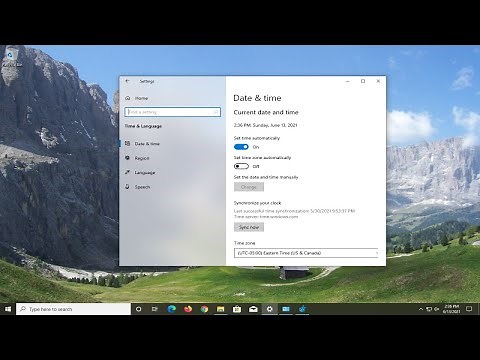Open the Region settings page
Image resolution: width=480 pixels, height=360 pixels.
coord(142,158)
